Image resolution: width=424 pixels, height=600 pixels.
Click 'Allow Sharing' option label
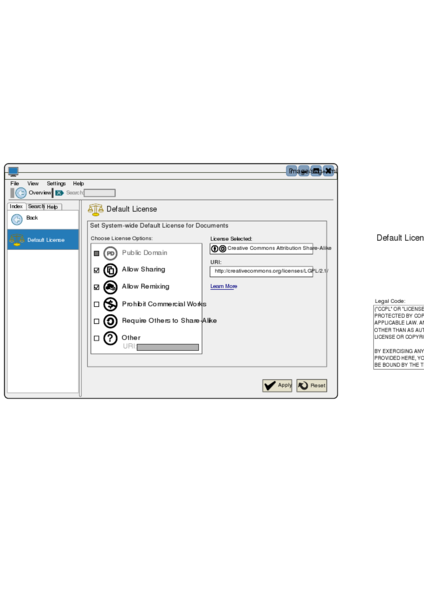click(144, 269)
